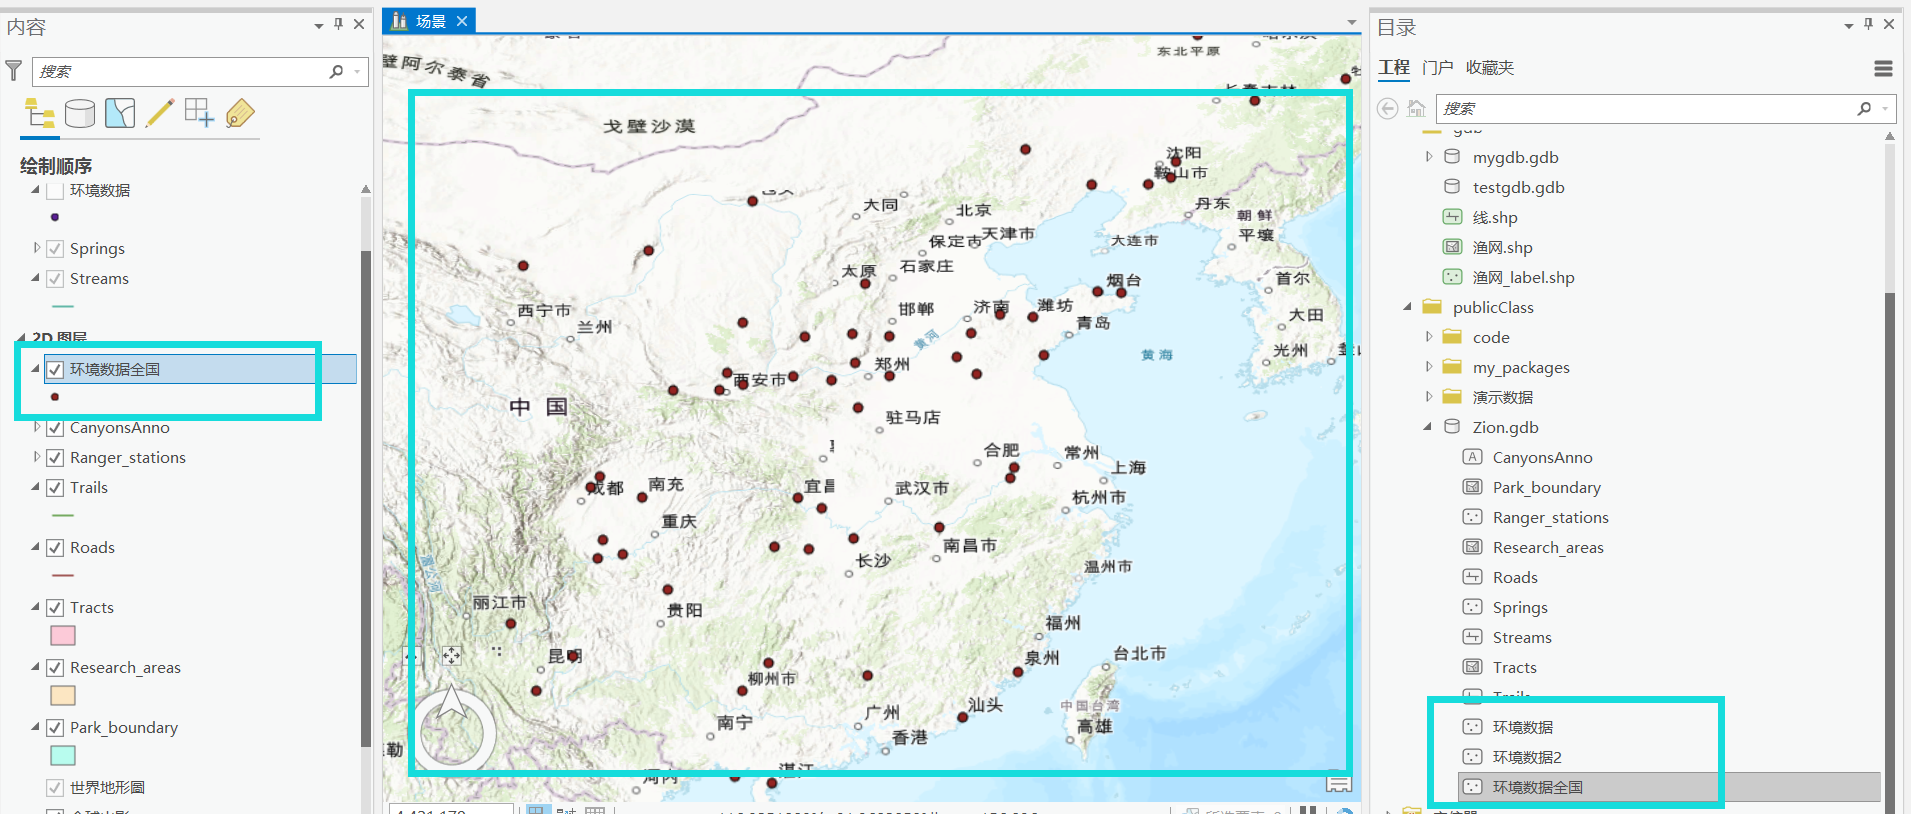Click the Roads line feature class icon in Catalog
This screenshot has height=814, width=1911.
click(x=1472, y=577)
